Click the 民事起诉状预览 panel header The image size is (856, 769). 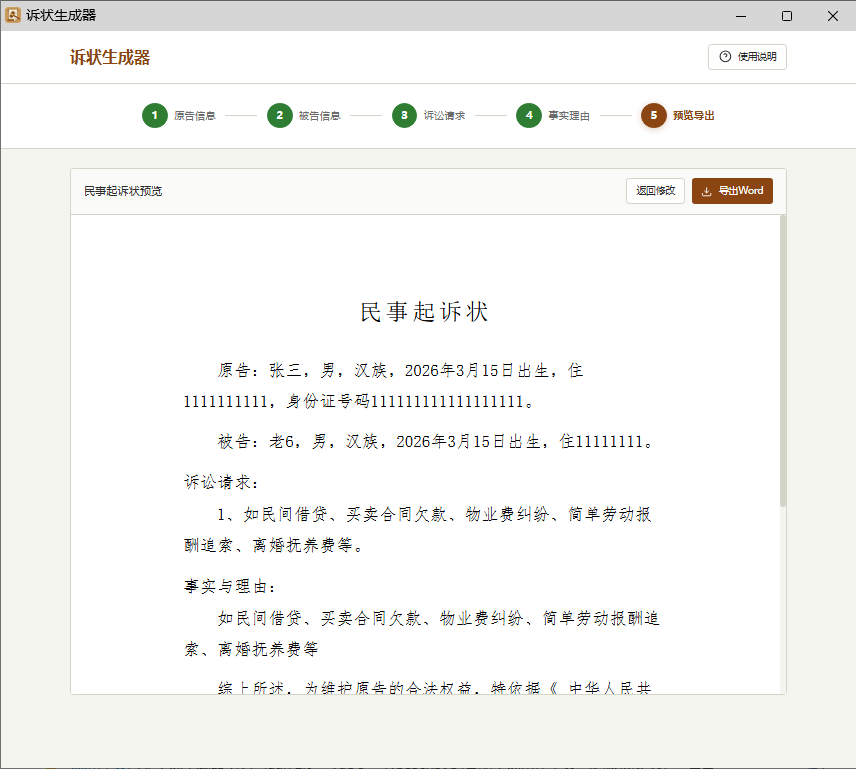[123, 190]
